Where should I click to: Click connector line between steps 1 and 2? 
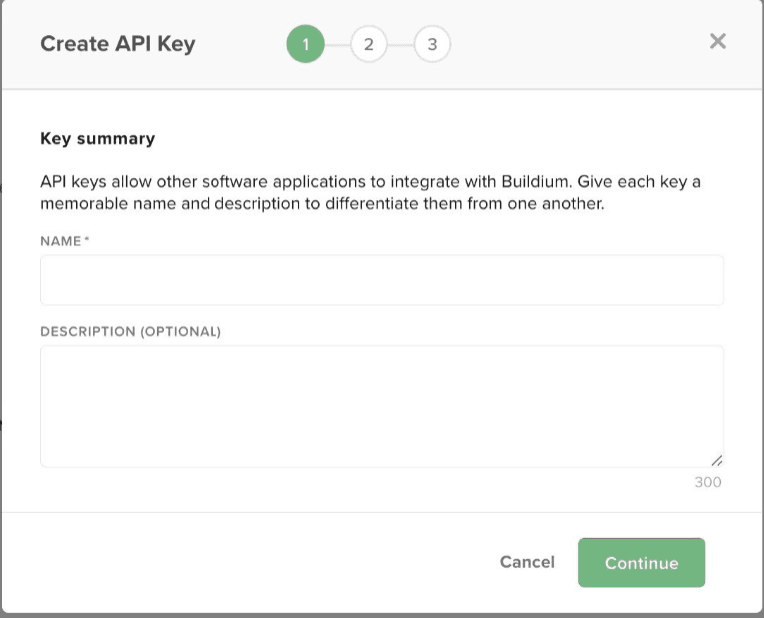pos(337,44)
